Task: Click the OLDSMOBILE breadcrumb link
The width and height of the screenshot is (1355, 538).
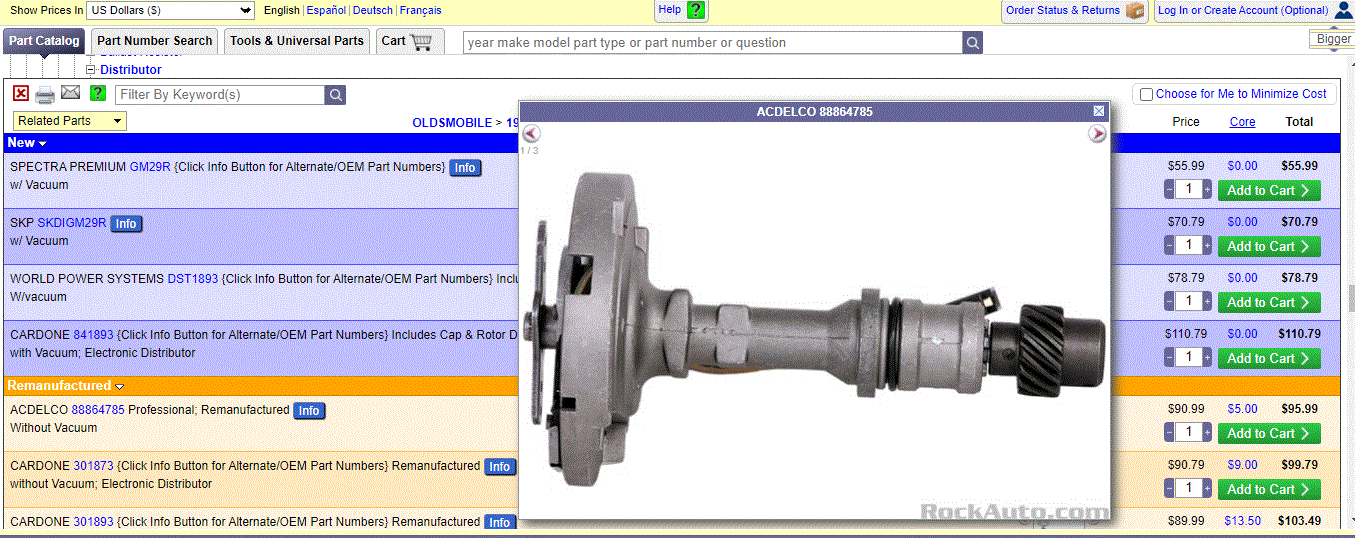Action: click(452, 123)
